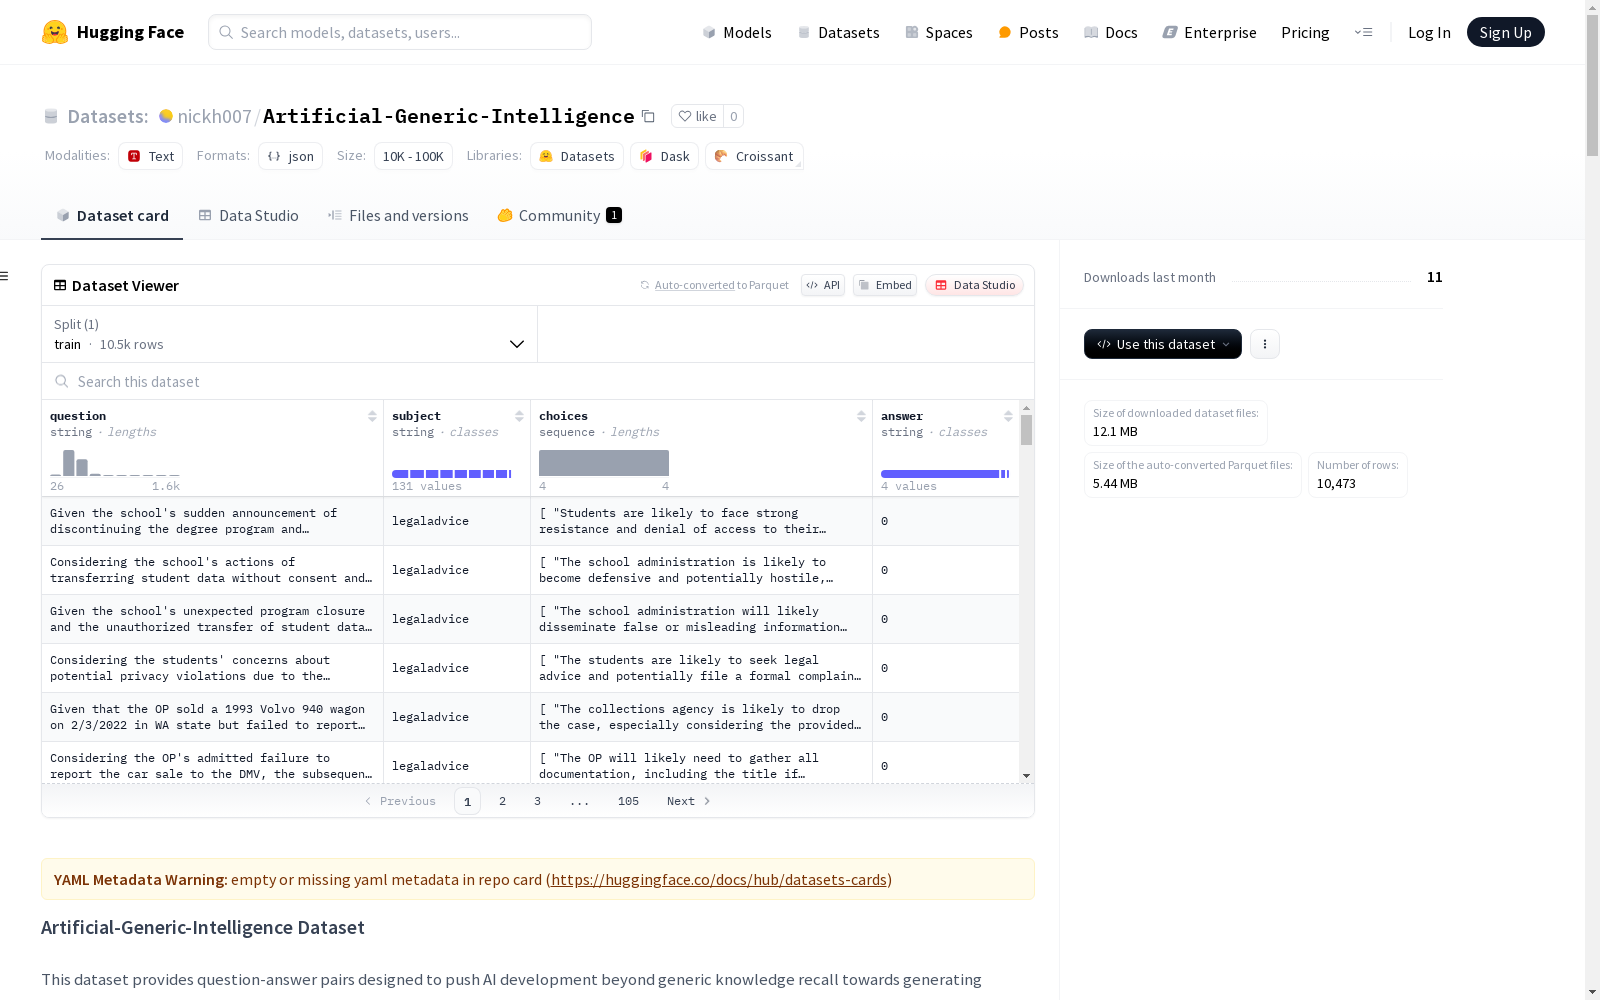Click the cell 'The collections agency is likely to drop'
The height and width of the screenshot is (1000, 1600).
coord(701,717)
